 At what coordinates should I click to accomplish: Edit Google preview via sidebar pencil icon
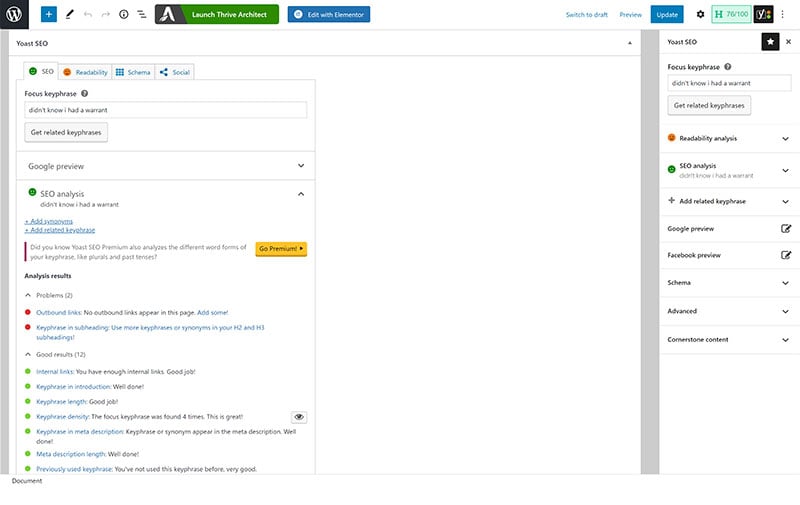coord(786,229)
